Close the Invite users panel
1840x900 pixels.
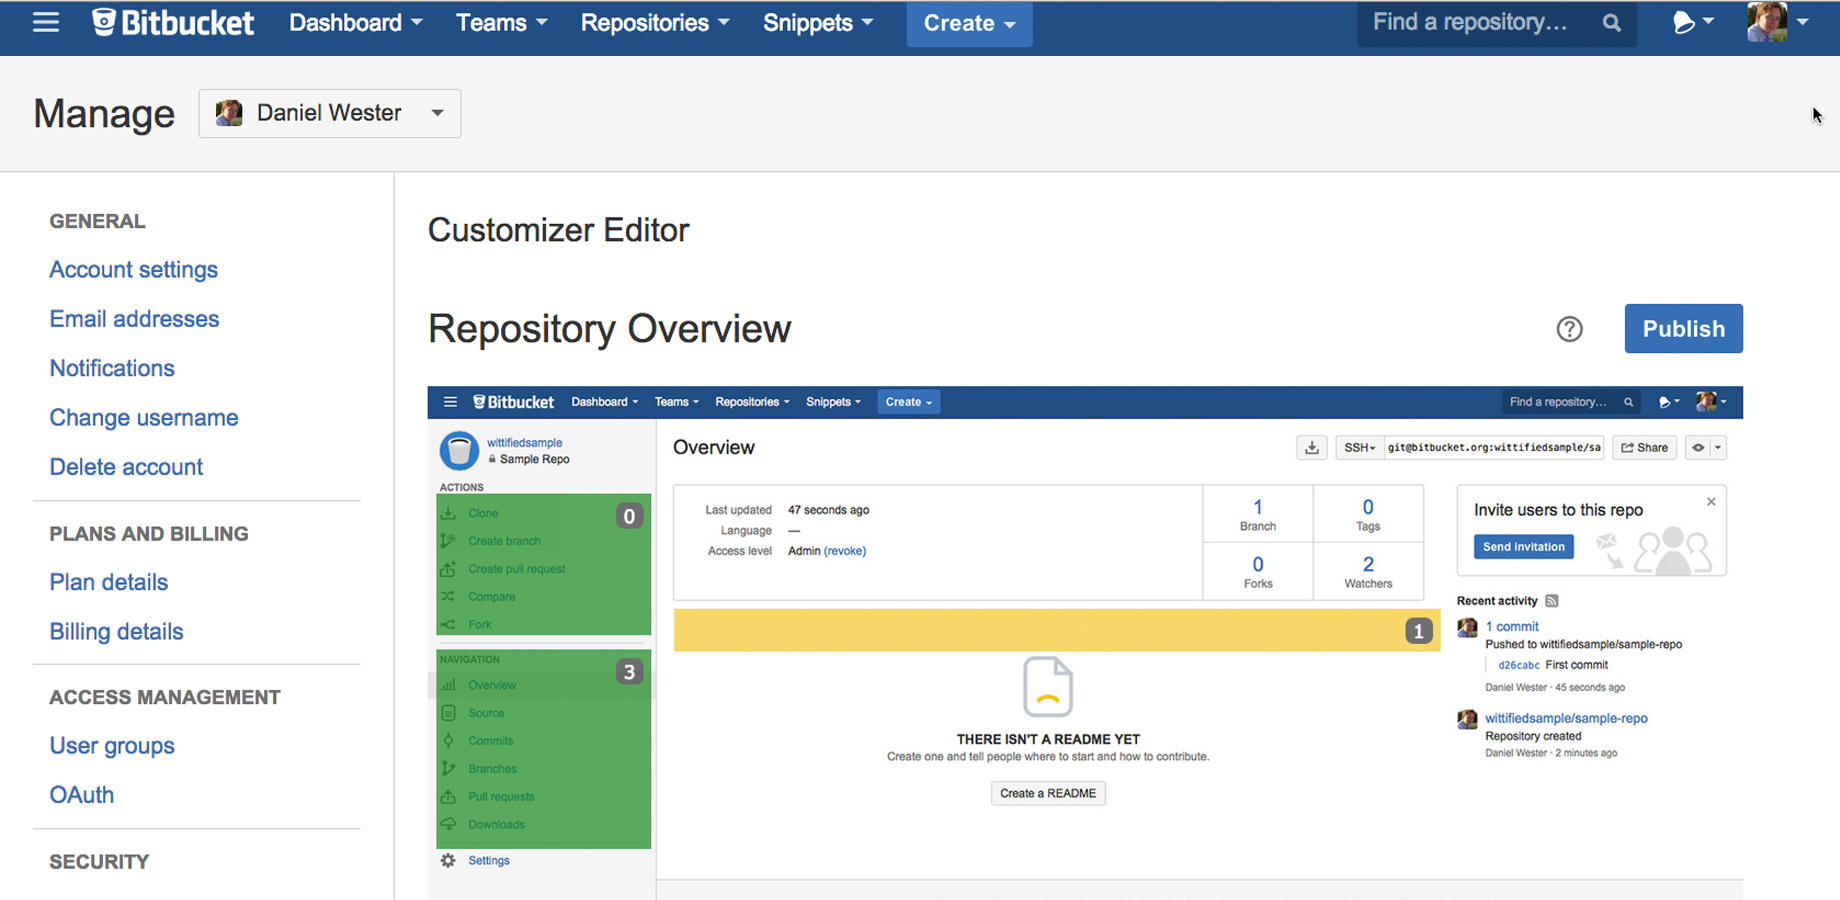point(1711,502)
